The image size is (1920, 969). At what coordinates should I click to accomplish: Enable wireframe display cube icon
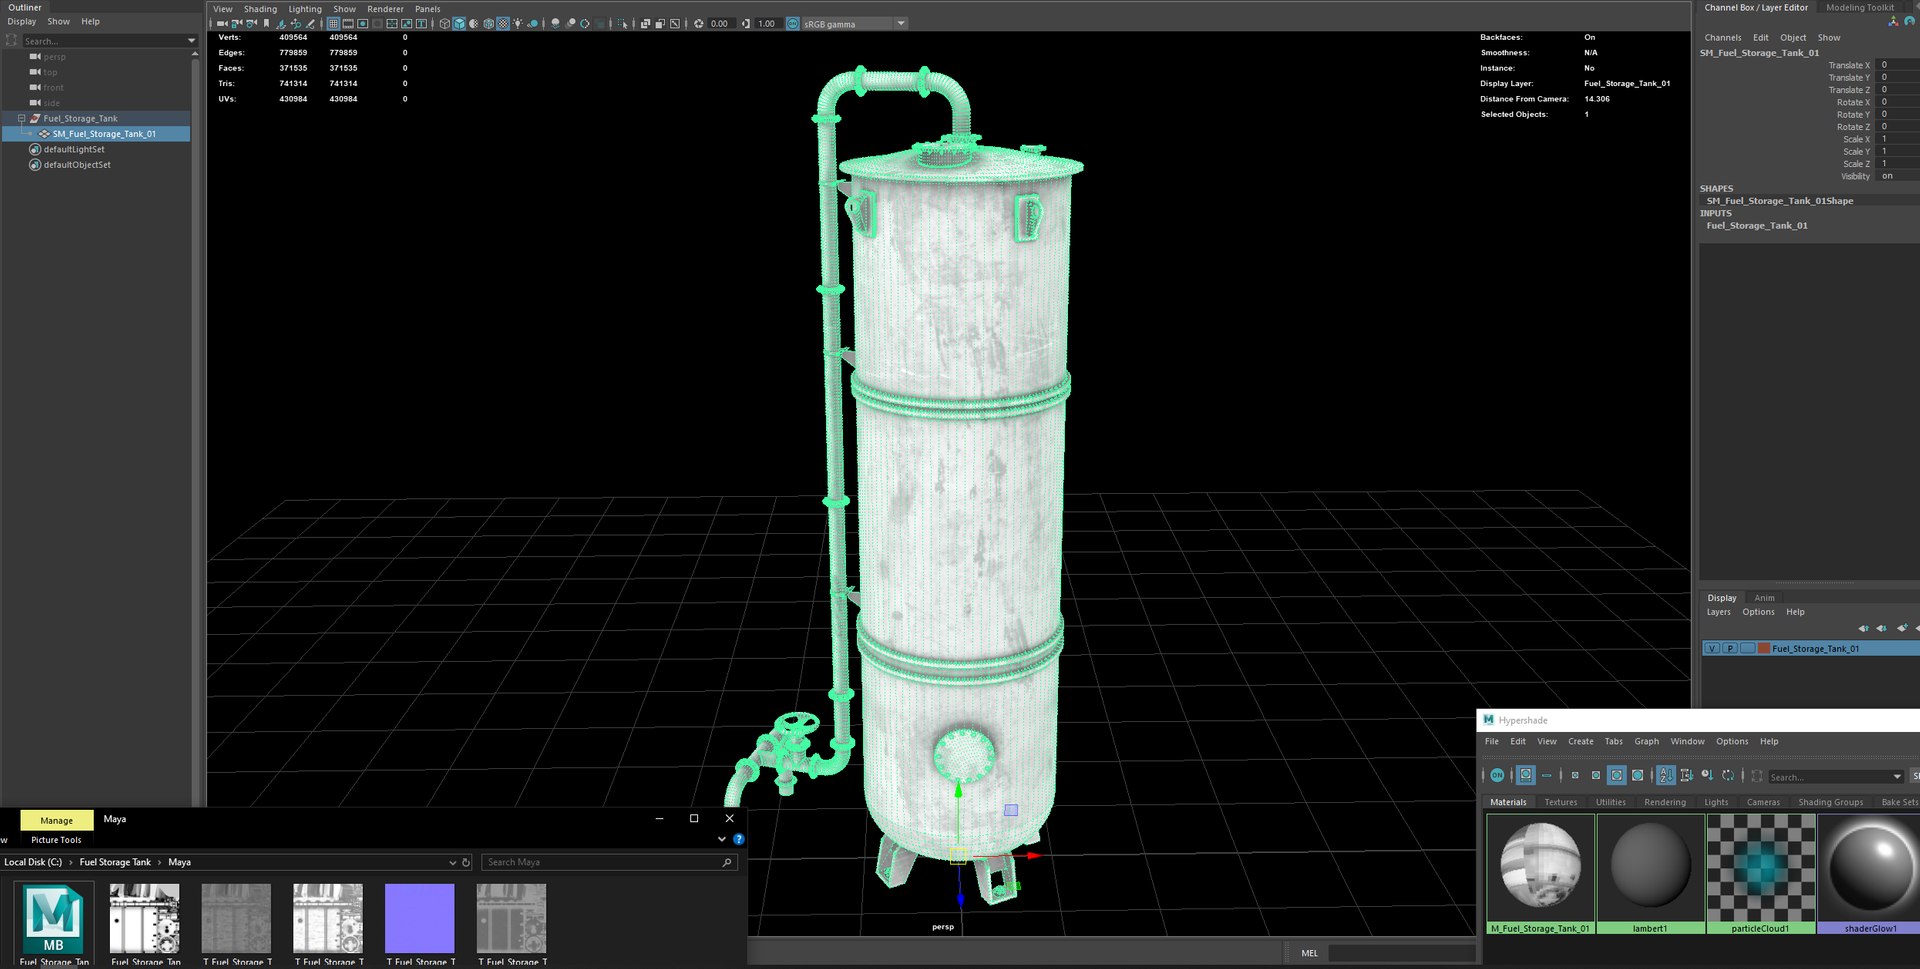tap(445, 23)
